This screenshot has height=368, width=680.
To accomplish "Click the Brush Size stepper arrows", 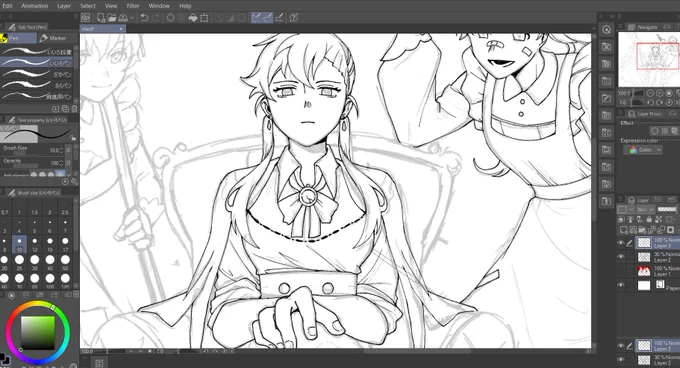I will pyautogui.click(x=61, y=150).
